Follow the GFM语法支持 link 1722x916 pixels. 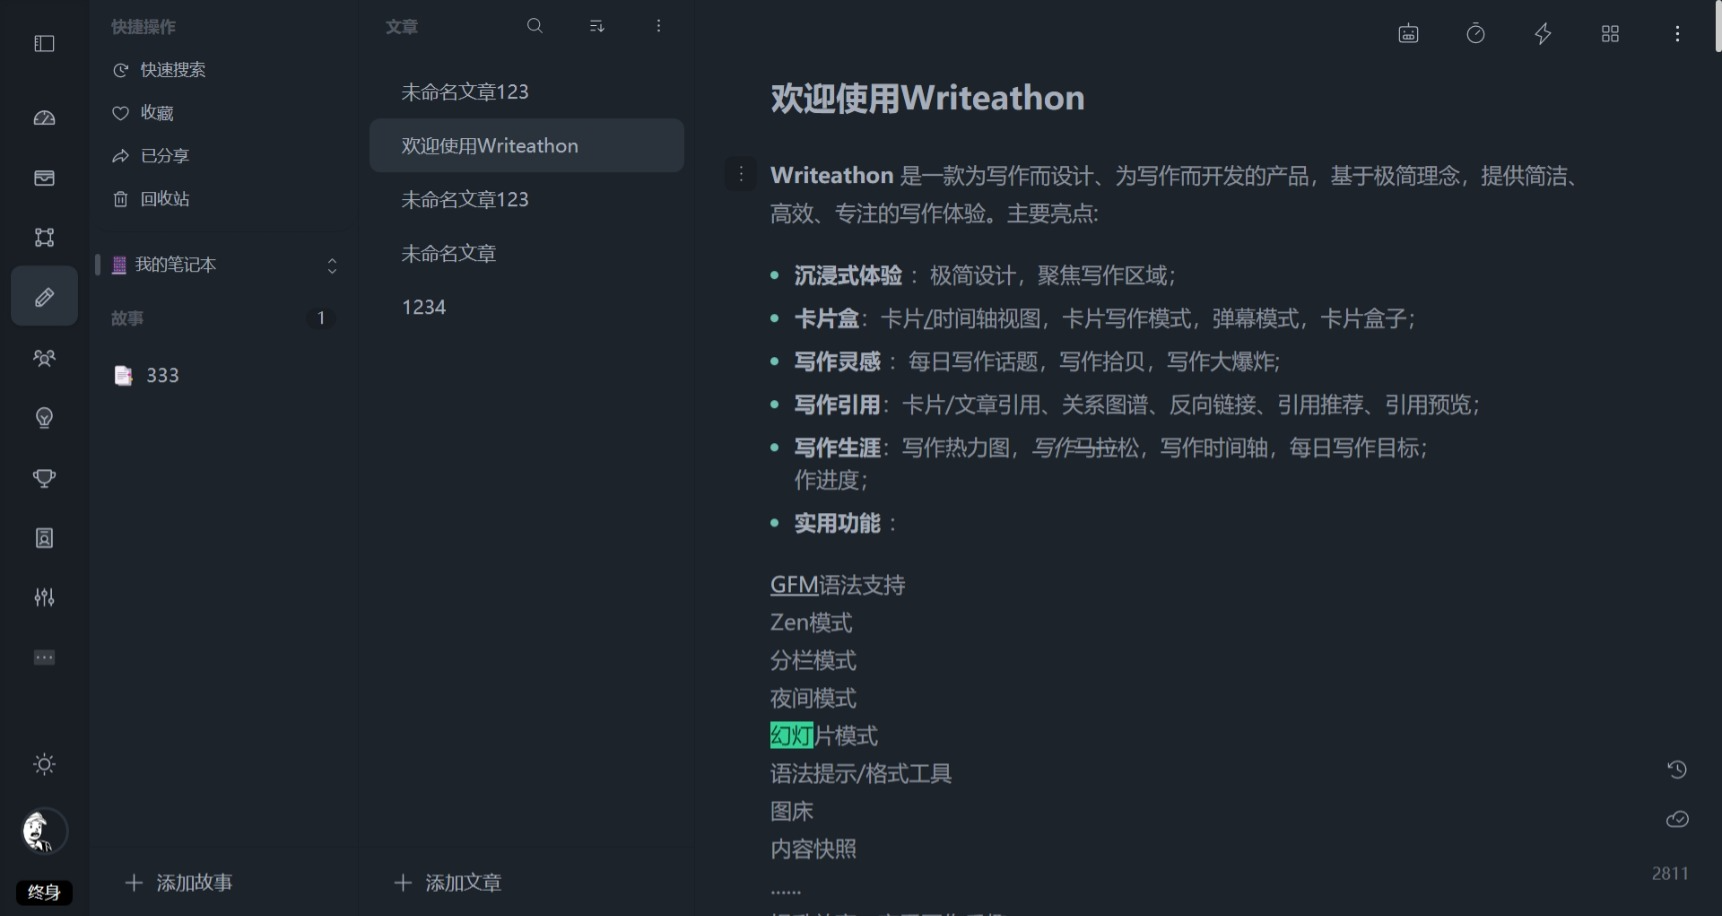point(837,585)
